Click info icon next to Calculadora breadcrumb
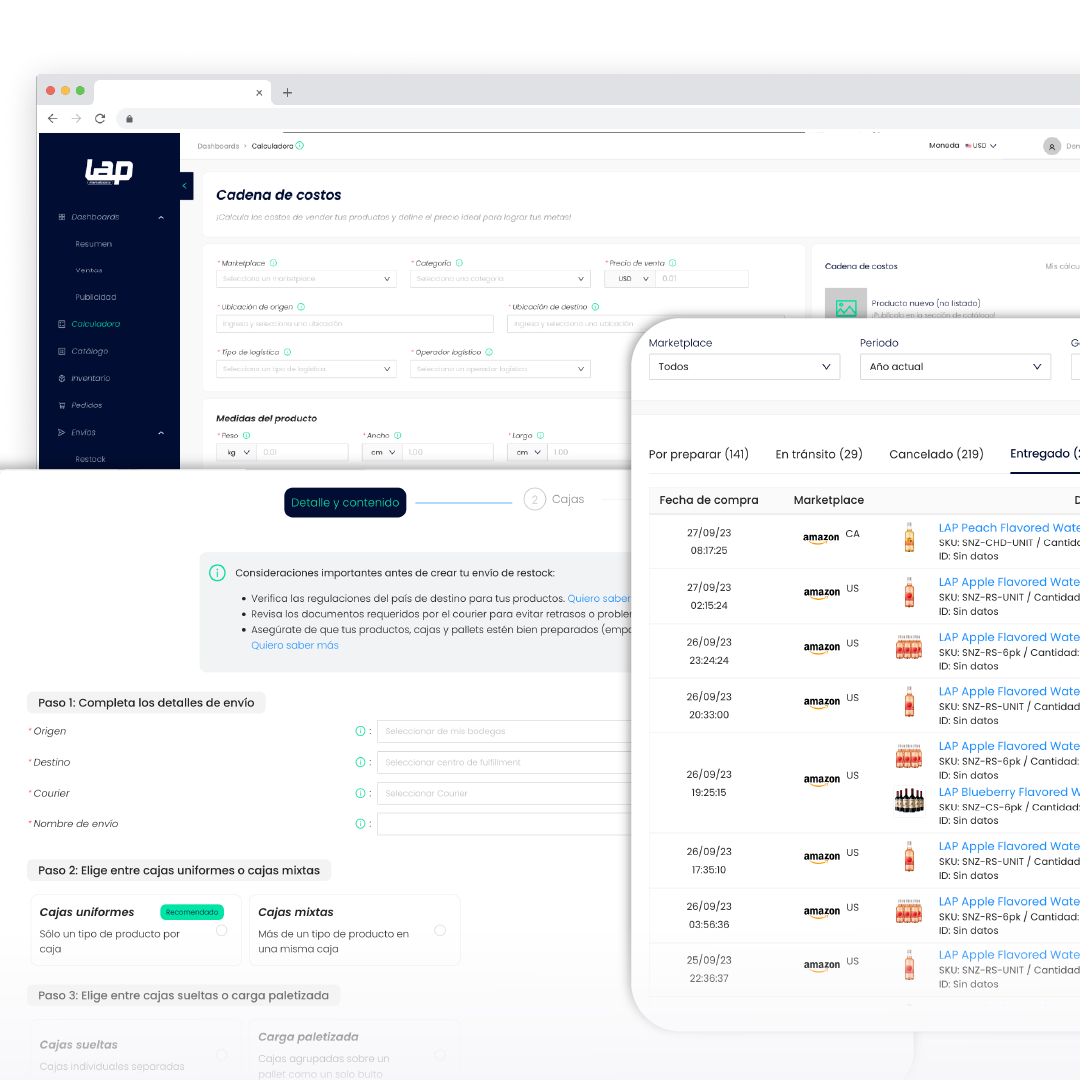This screenshot has height=1080, width=1080. click(x=300, y=145)
